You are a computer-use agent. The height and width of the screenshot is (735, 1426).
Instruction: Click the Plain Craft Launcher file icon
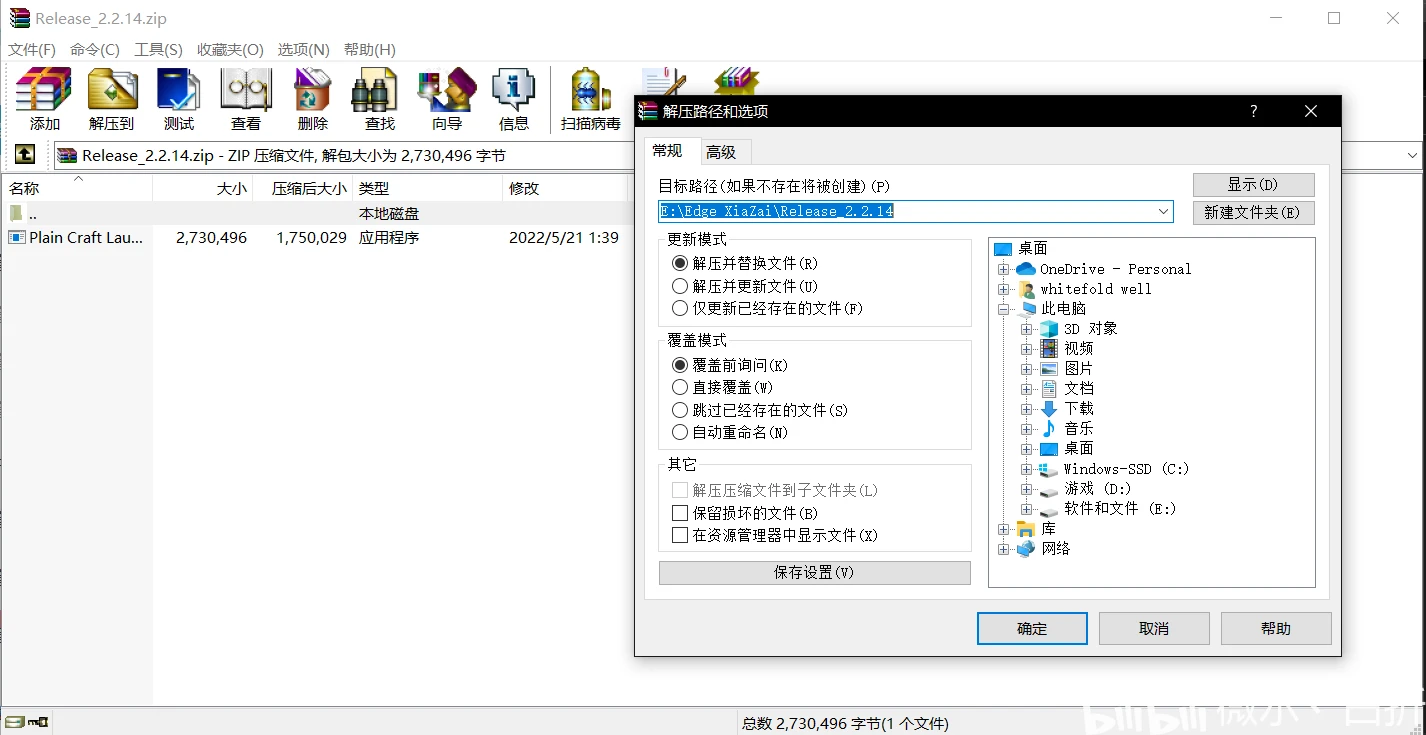coord(17,238)
